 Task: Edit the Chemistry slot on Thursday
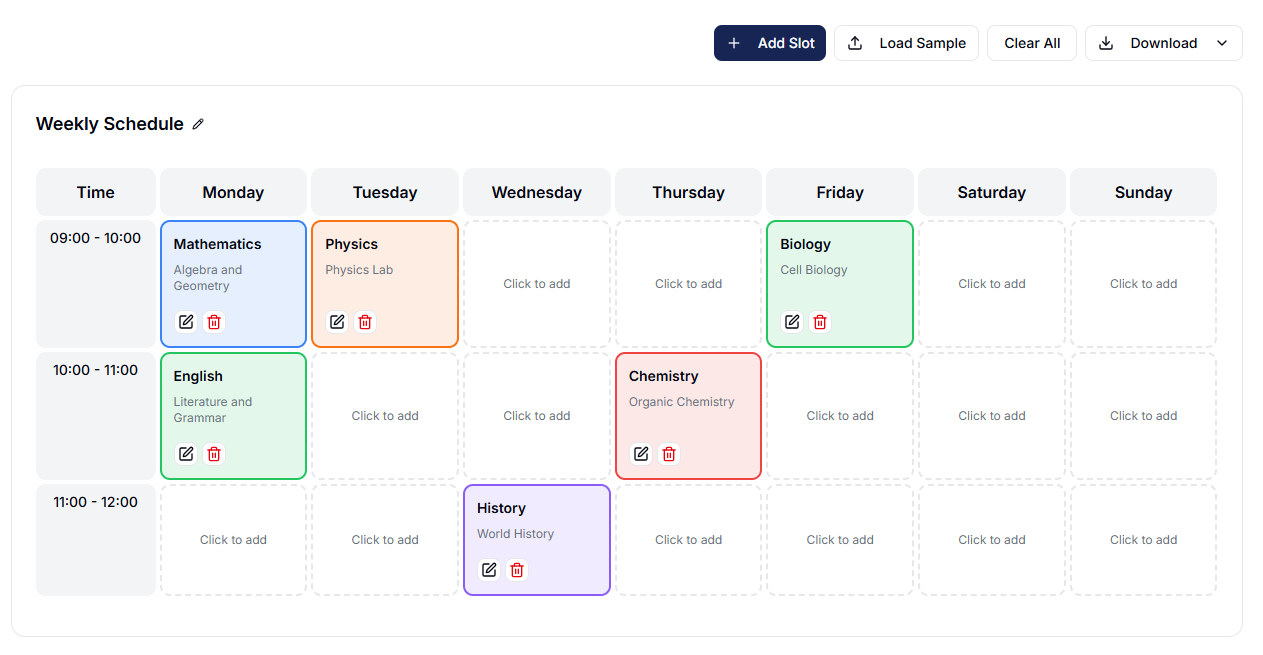pyautogui.click(x=641, y=454)
